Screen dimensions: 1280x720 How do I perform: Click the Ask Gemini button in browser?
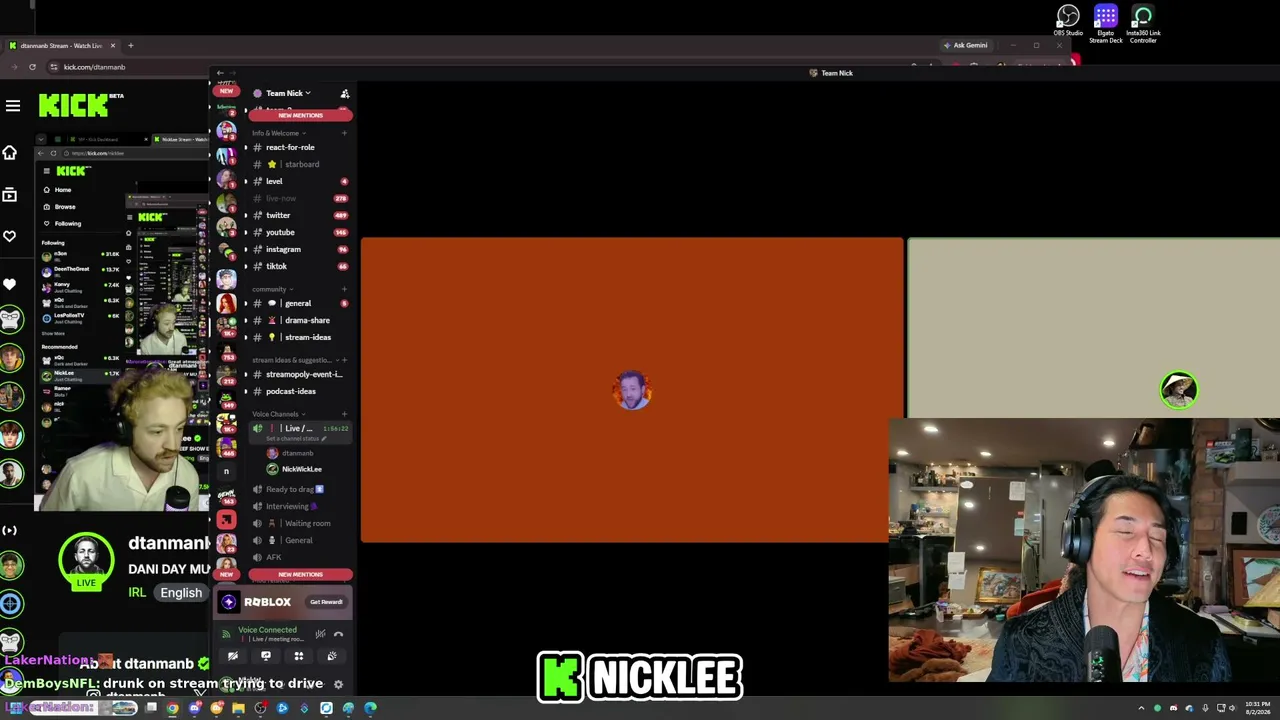[x=965, y=45]
